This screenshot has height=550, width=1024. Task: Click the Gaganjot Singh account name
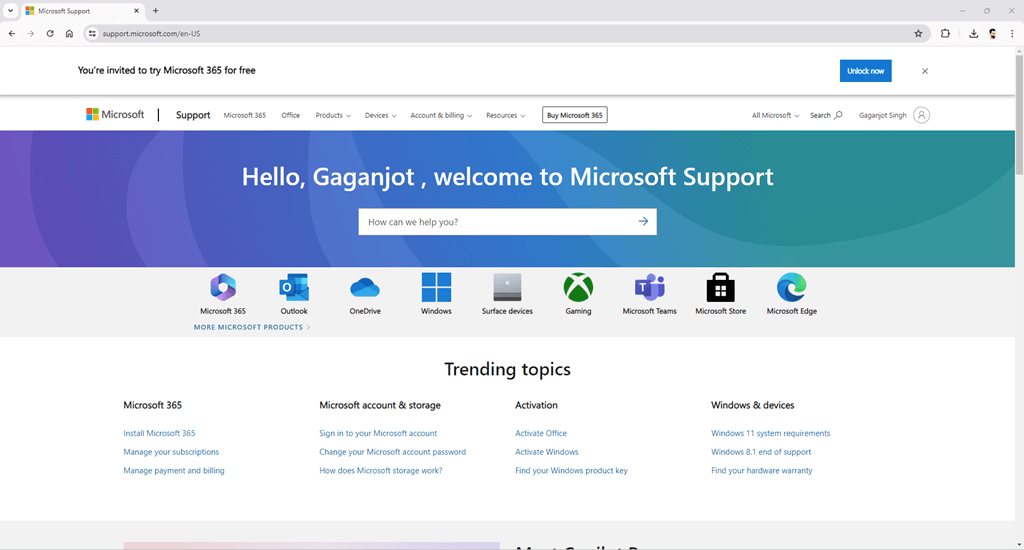[x=882, y=115]
